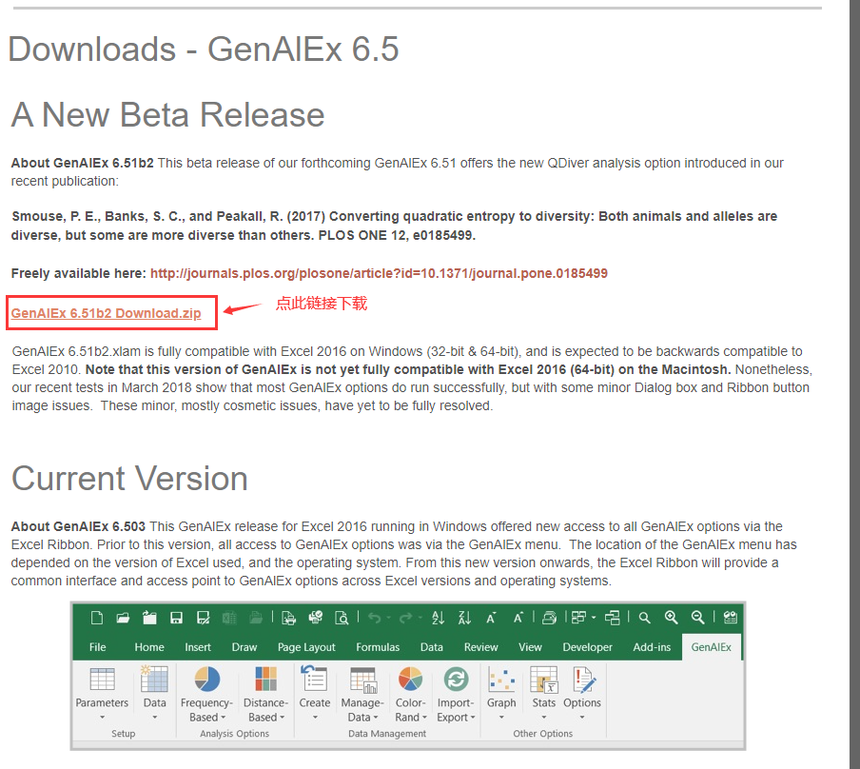This screenshot has width=860, height=769.
Task: Select the Insert tab
Action: click(197, 647)
